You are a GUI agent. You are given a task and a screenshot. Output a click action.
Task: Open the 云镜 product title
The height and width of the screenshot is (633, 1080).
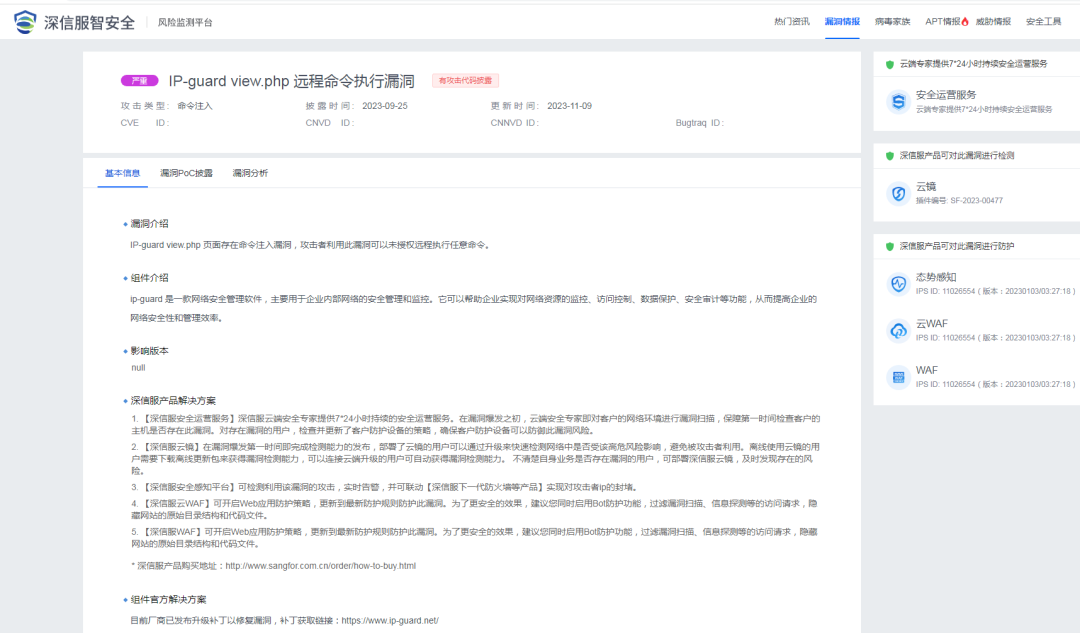[926, 187]
